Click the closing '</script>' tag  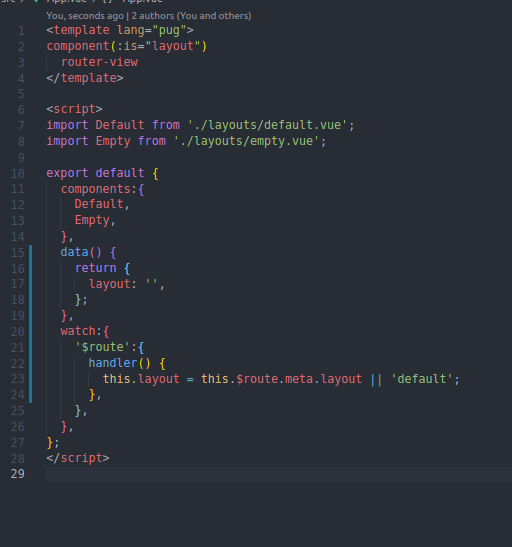78,458
